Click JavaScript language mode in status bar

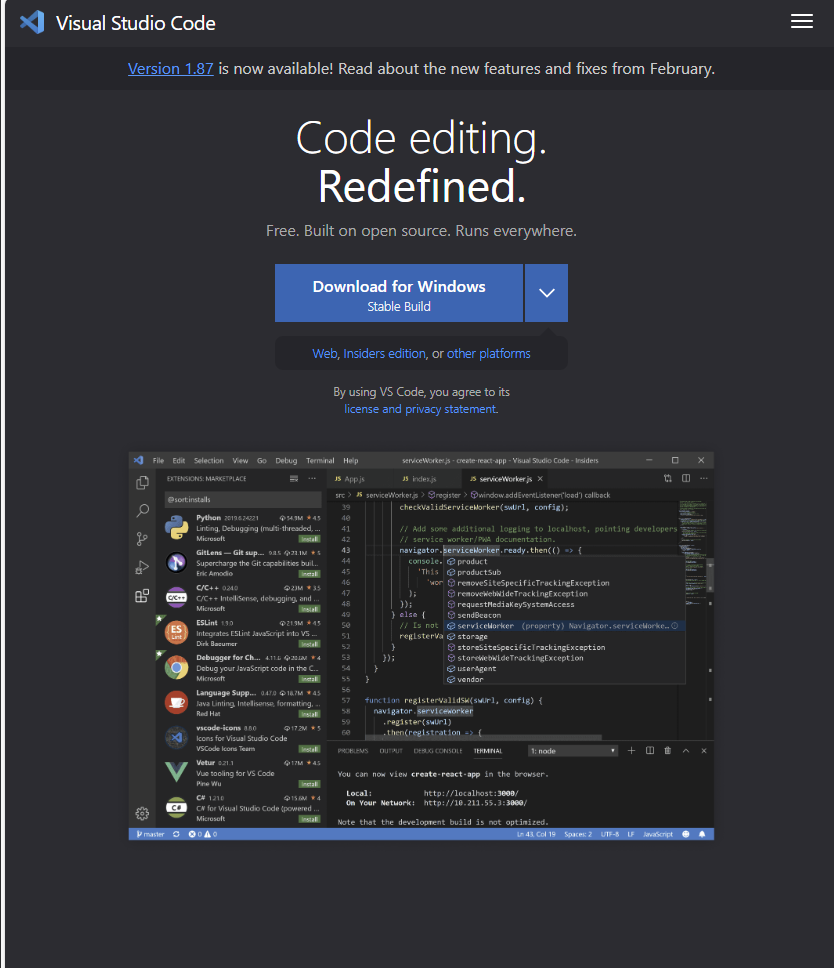pyautogui.click(x=658, y=835)
